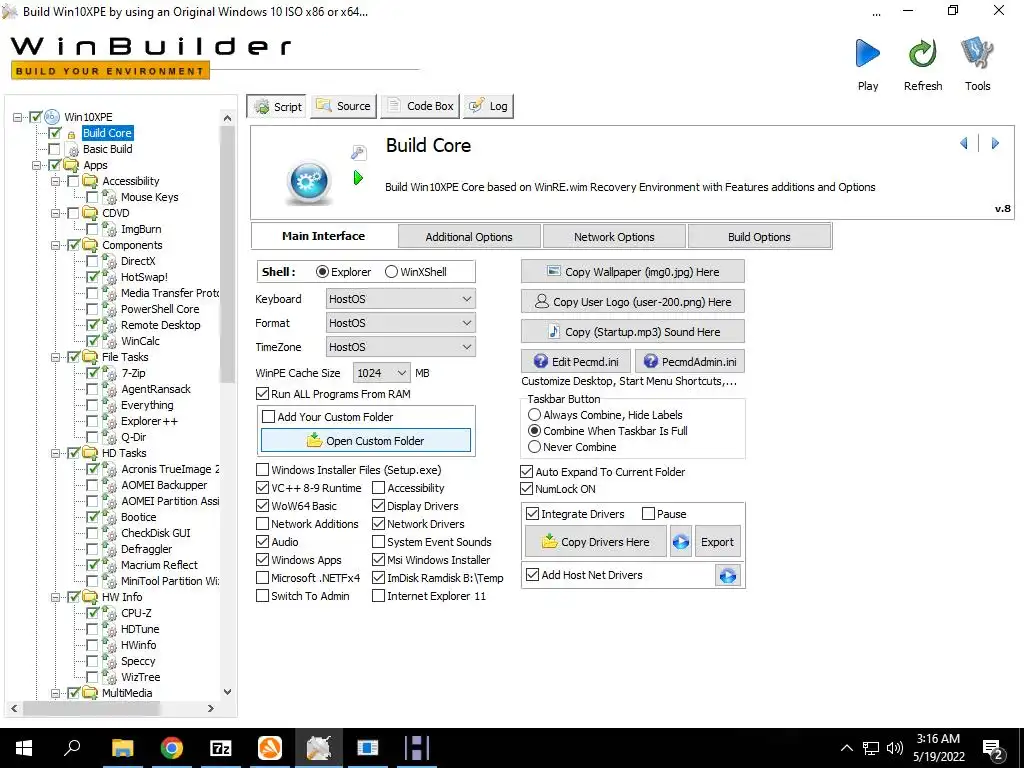Open the TimeZone dropdown
Screen dimensions: 1024x768
tap(400, 347)
